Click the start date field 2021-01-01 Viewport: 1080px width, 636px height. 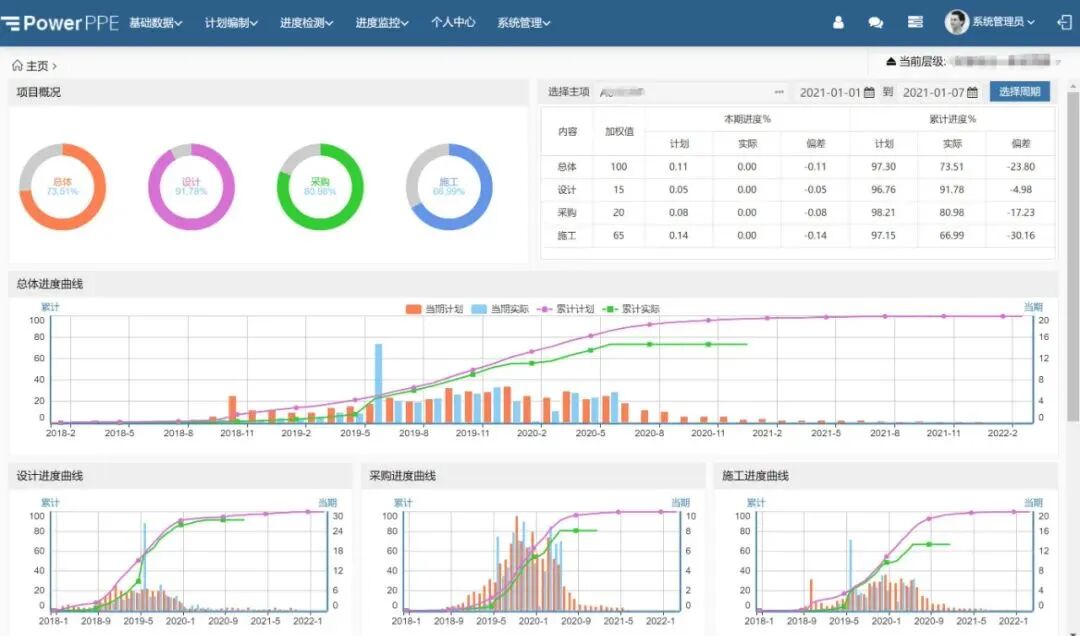(x=836, y=92)
